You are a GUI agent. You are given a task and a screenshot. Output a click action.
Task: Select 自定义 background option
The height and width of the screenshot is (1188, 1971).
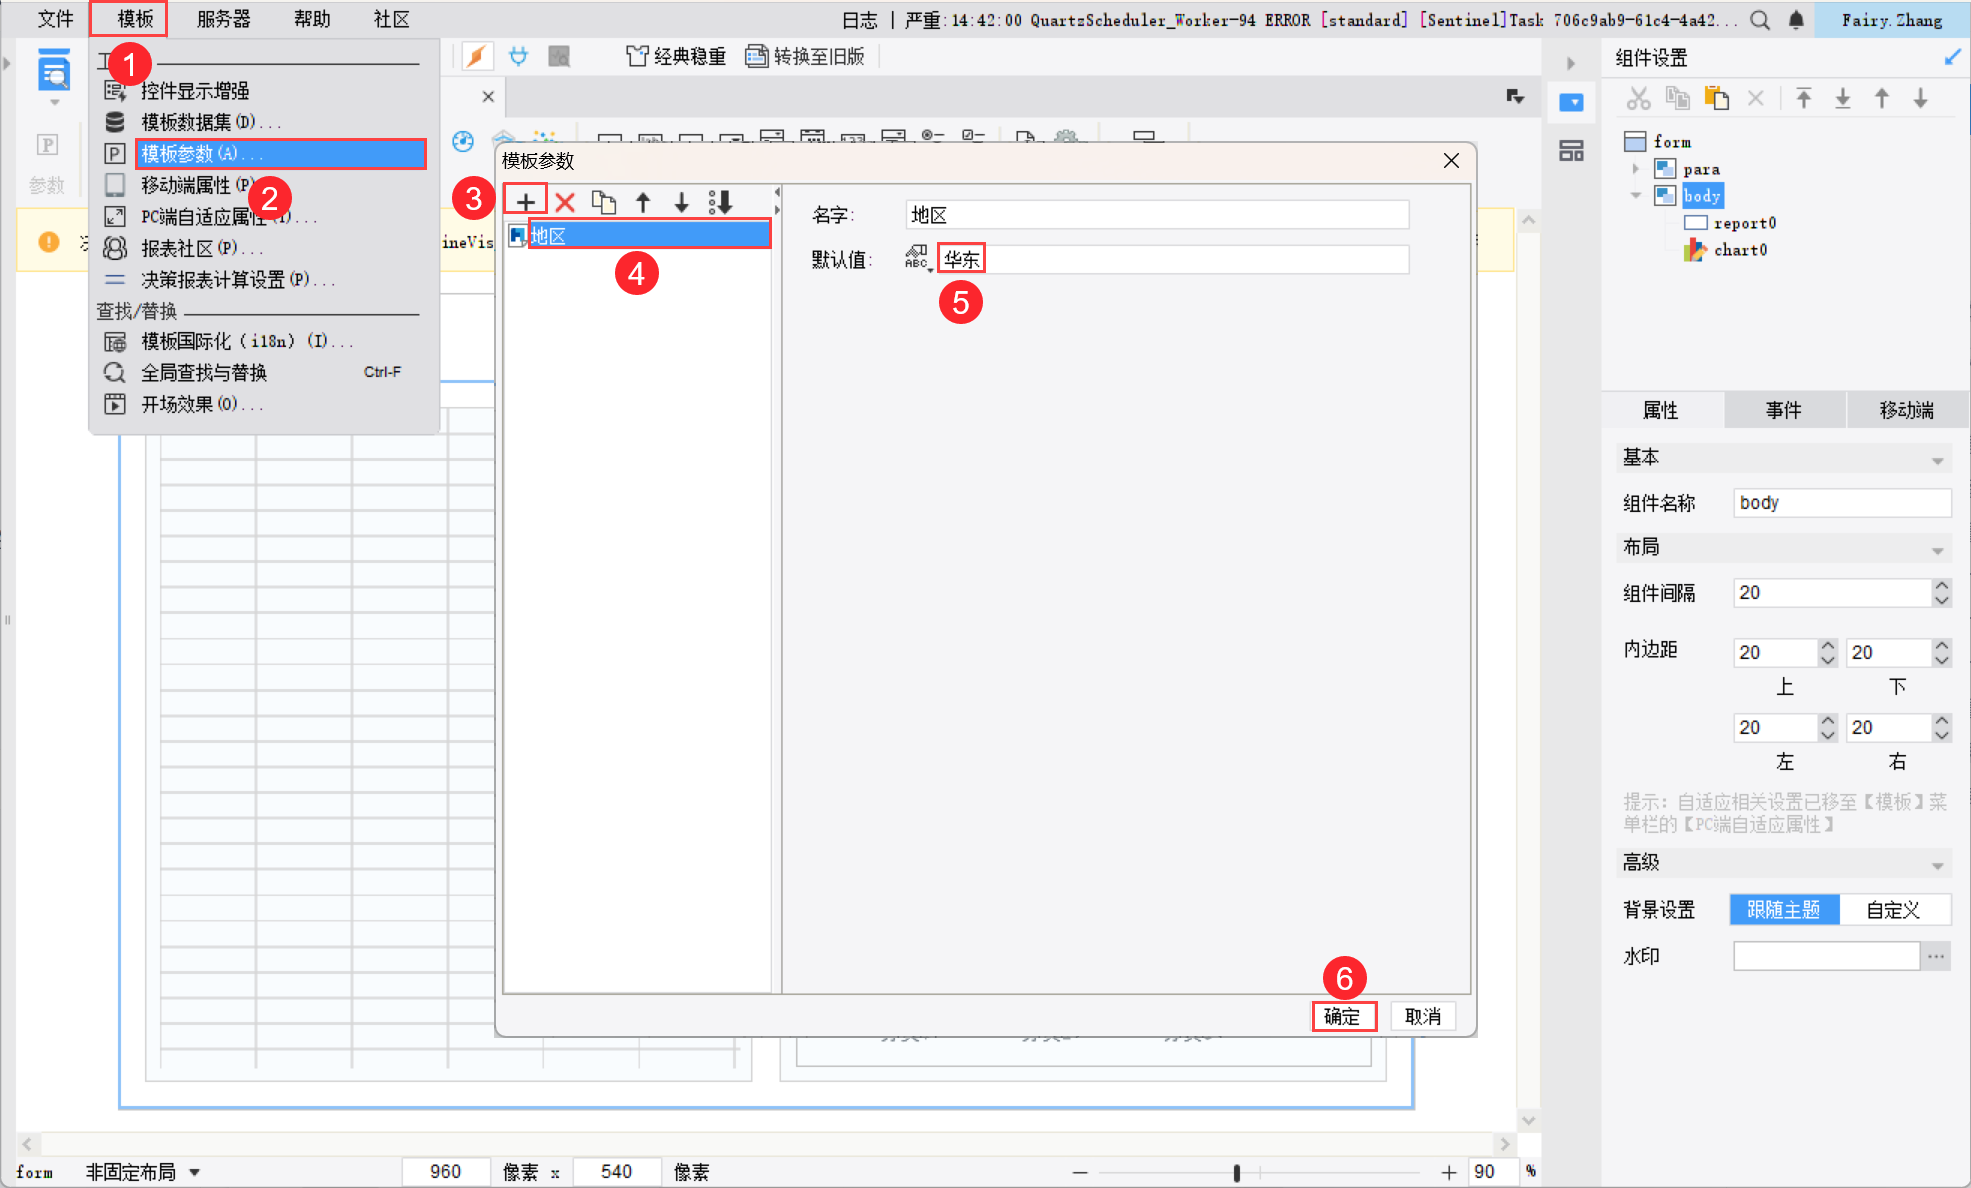(x=1893, y=909)
